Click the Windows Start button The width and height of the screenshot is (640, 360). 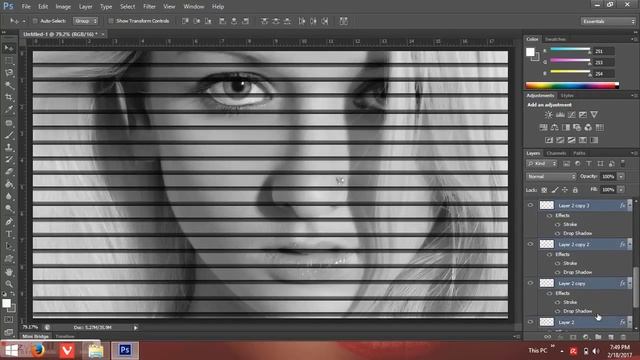click(11, 350)
